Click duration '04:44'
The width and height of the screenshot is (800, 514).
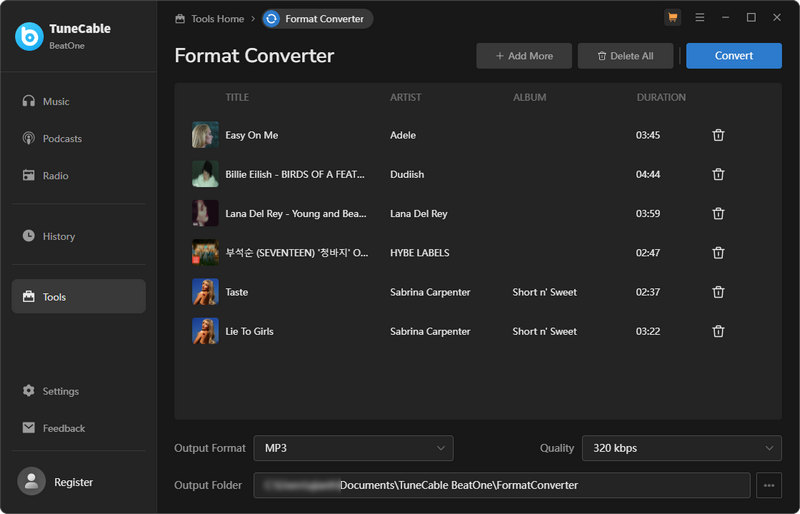(648, 175)
